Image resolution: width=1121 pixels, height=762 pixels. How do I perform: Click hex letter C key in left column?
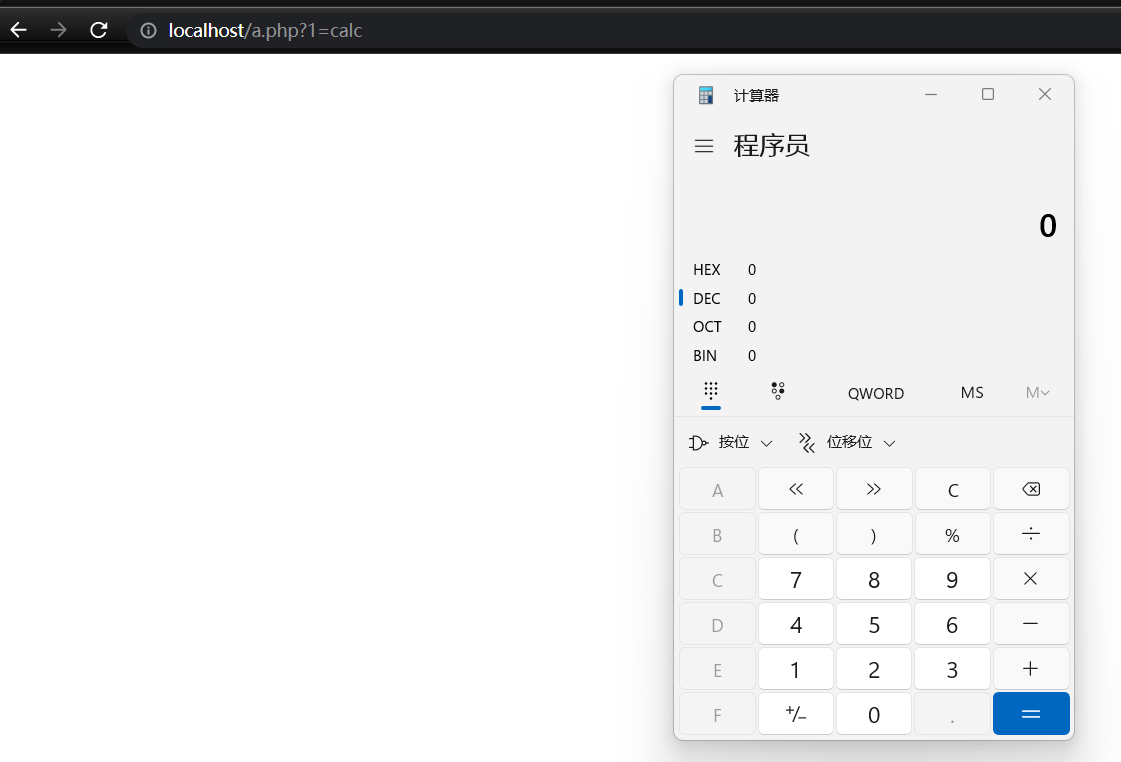point(717,579)
